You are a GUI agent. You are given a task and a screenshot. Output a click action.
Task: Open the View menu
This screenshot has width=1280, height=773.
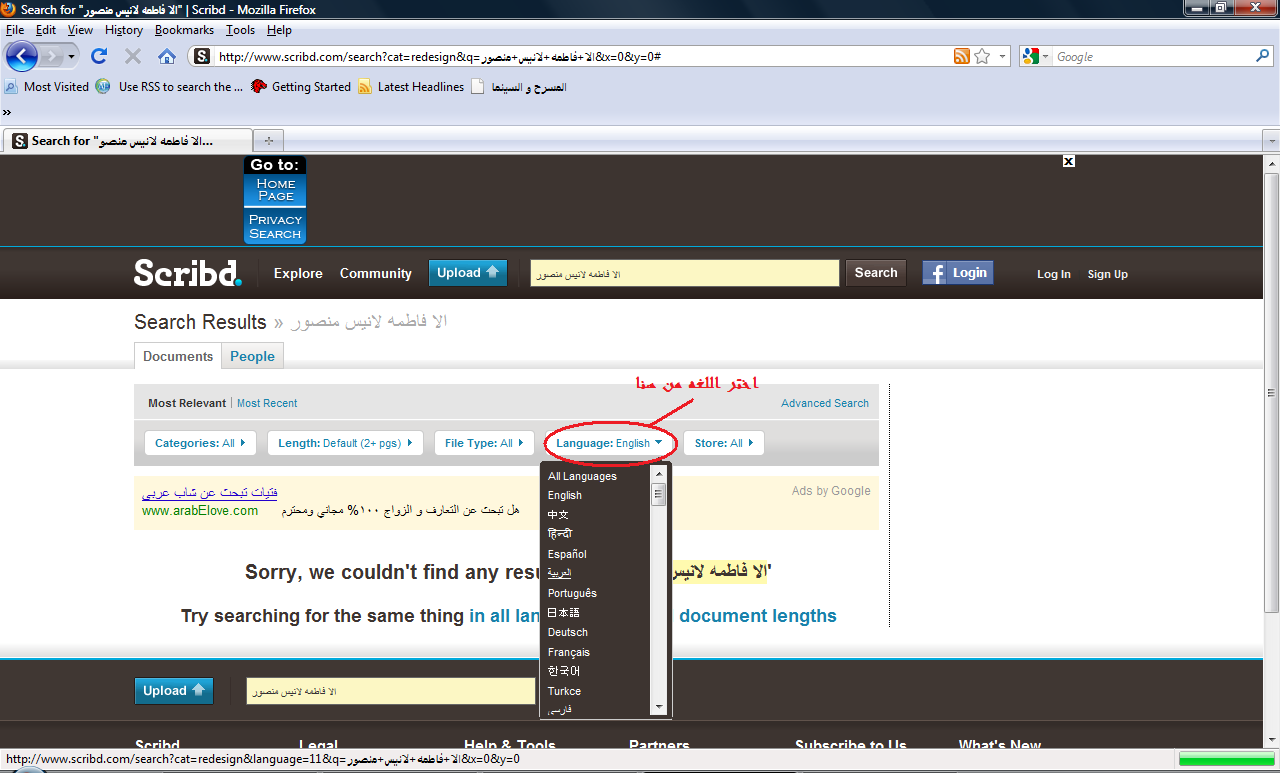pyautogui.click(x=80, y=30)
